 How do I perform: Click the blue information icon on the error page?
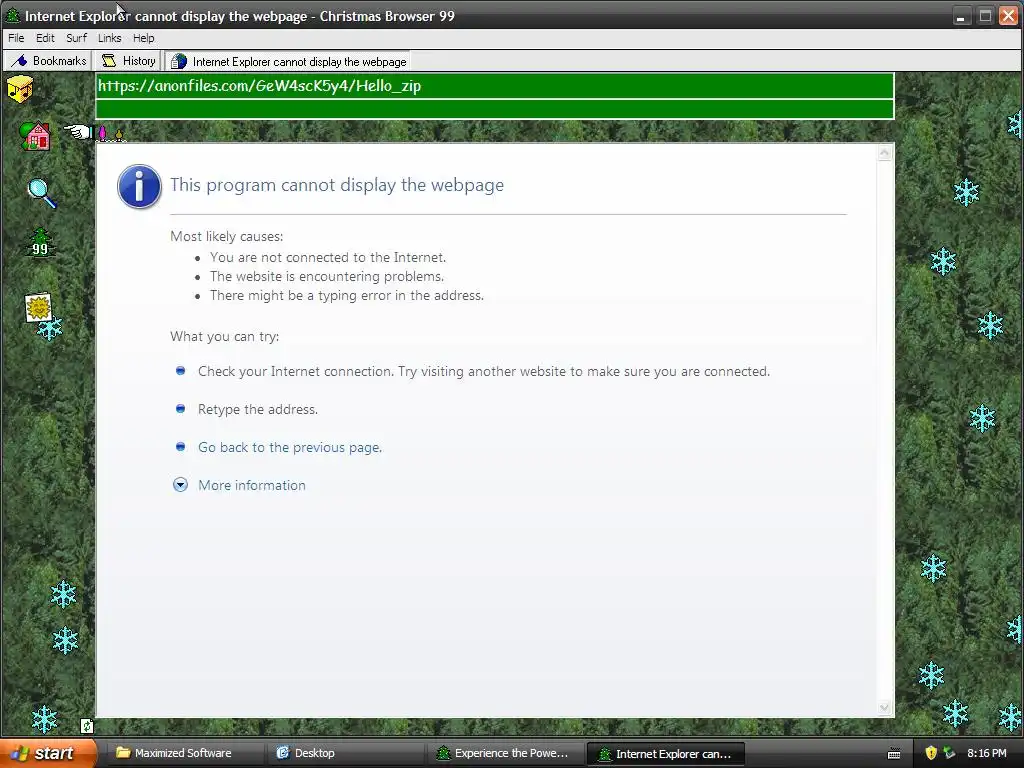click(x=139, y=187)
